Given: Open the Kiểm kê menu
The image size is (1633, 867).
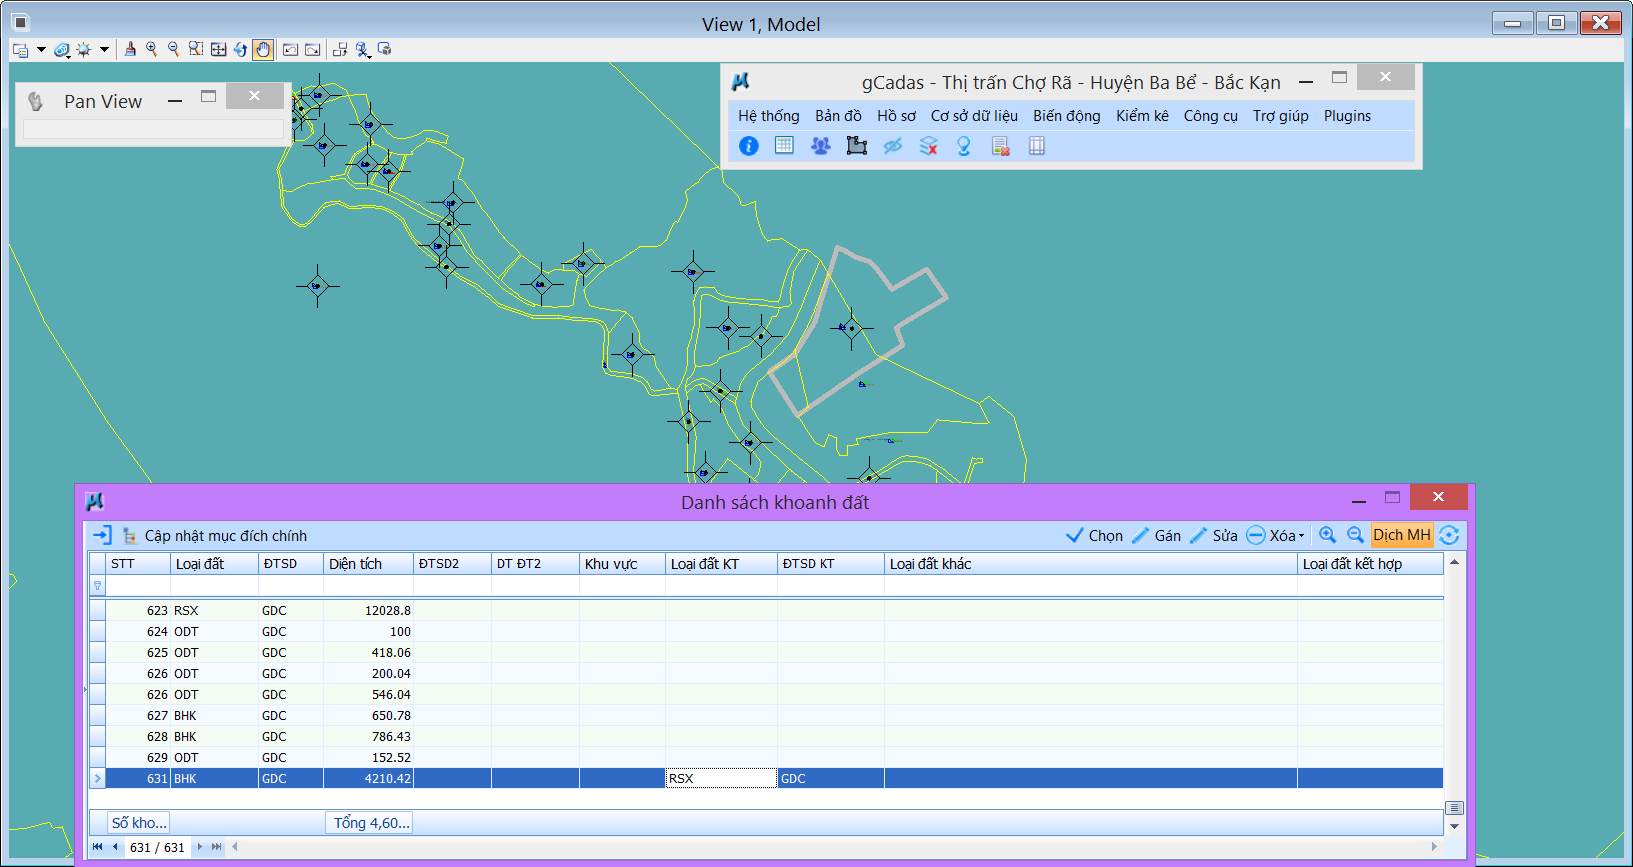Looking at the screenshot, I should coord(1141,116).
